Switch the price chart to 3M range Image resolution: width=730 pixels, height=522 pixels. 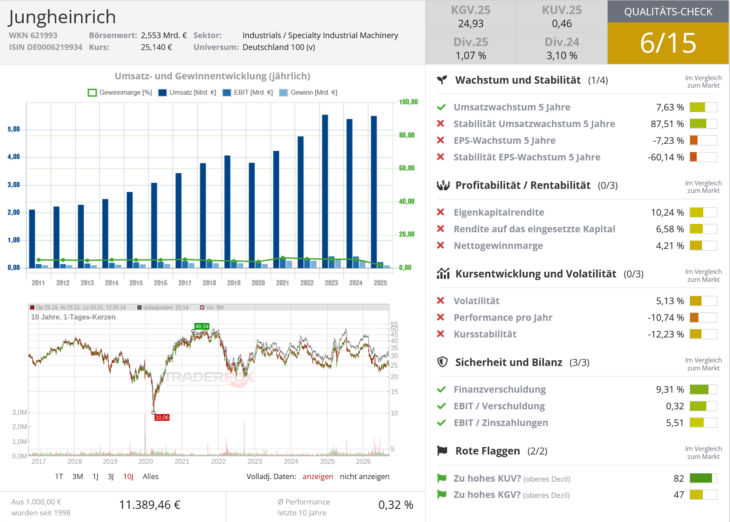click(77, 476)
